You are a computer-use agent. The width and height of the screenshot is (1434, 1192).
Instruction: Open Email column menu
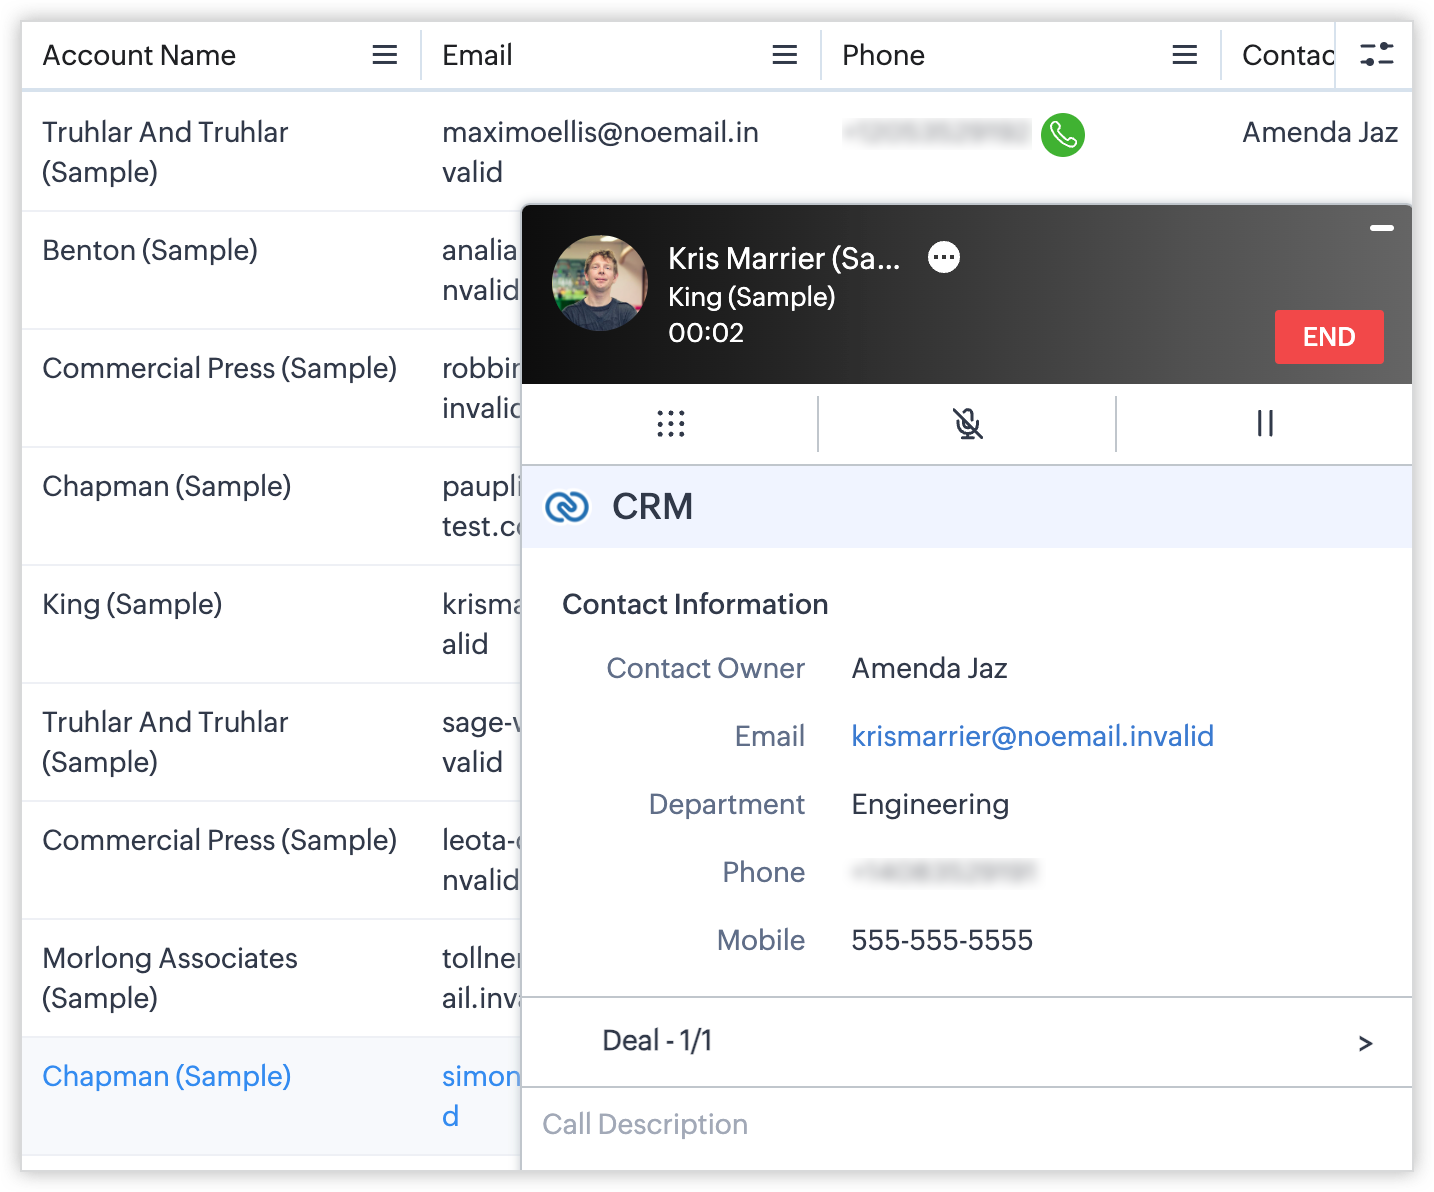[x=785, y=55]
